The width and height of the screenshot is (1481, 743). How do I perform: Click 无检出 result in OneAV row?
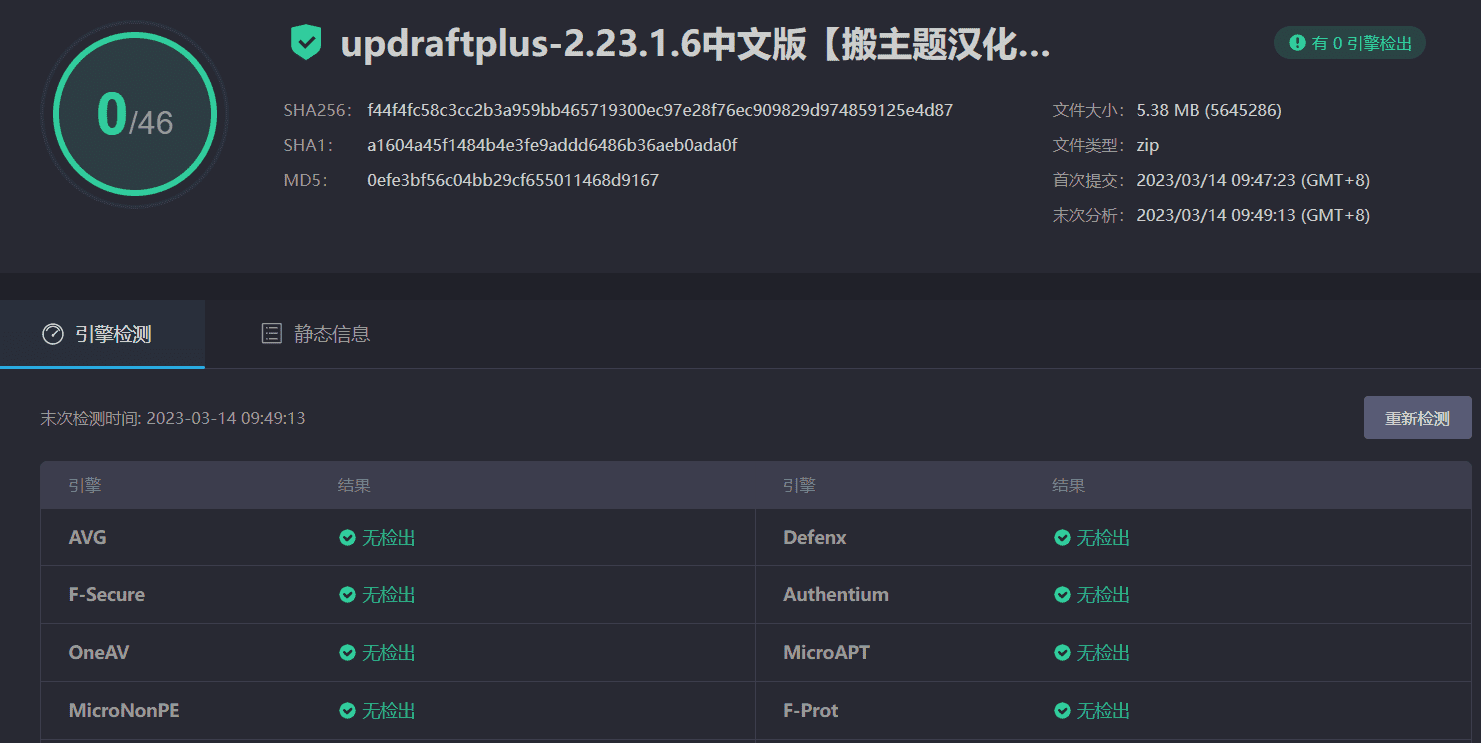(388, 653)
